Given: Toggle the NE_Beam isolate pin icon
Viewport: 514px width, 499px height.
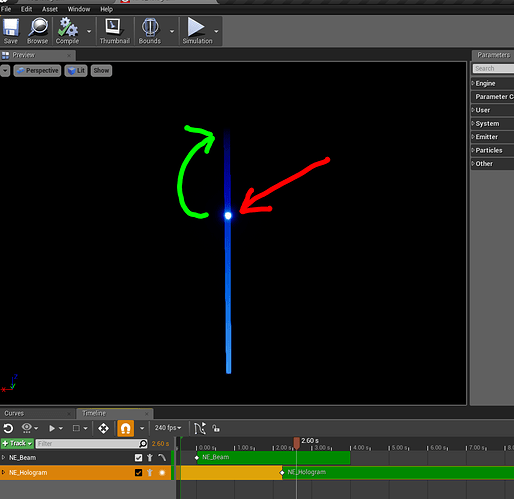Looking at the screenshot, I should pos(150,458).
